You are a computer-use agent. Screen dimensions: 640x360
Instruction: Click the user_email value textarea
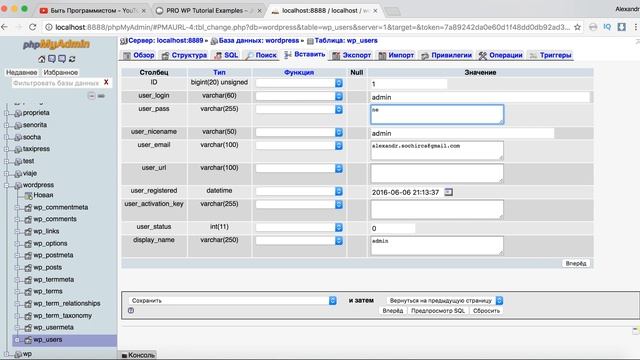437,151
